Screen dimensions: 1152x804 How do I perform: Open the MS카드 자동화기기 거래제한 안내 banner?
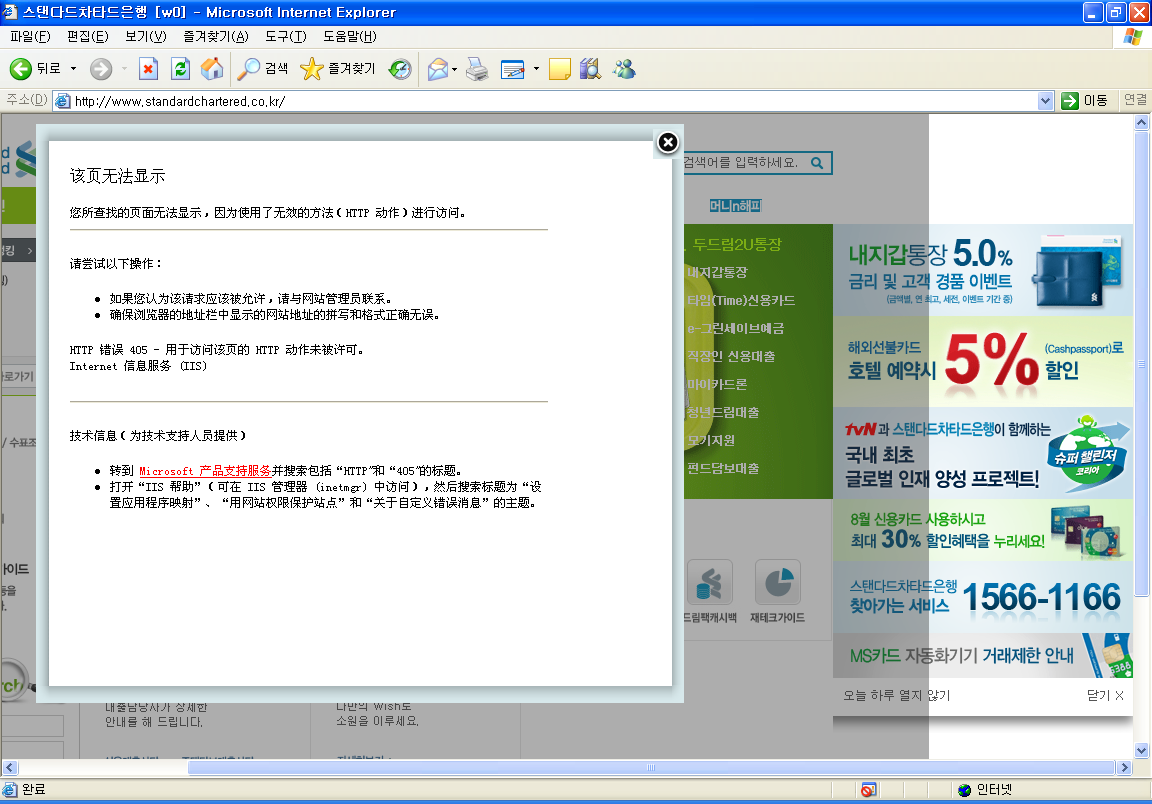(x=983, y=656)
